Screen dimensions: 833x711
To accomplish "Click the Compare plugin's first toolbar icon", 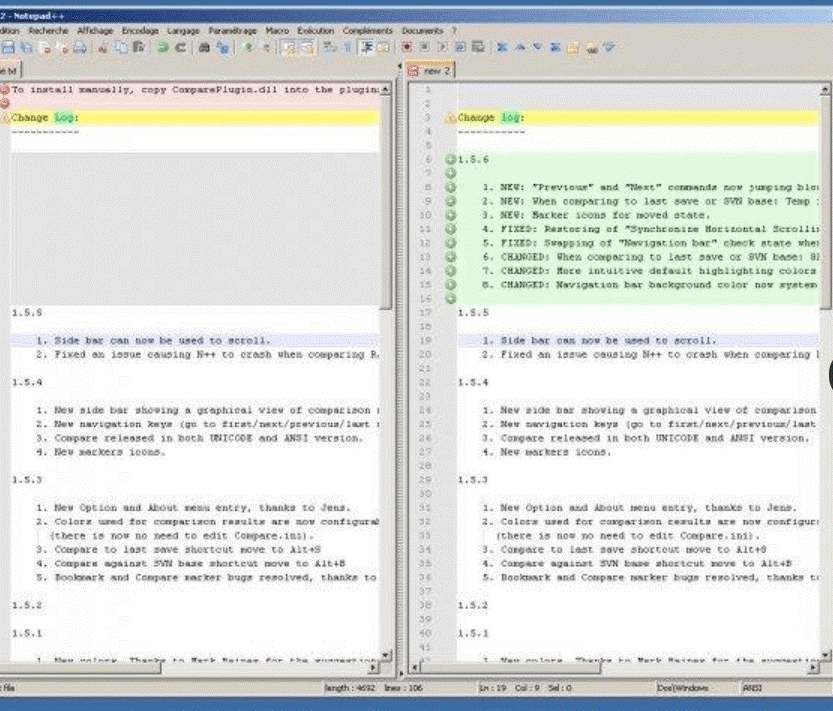I will pos(502,48).
